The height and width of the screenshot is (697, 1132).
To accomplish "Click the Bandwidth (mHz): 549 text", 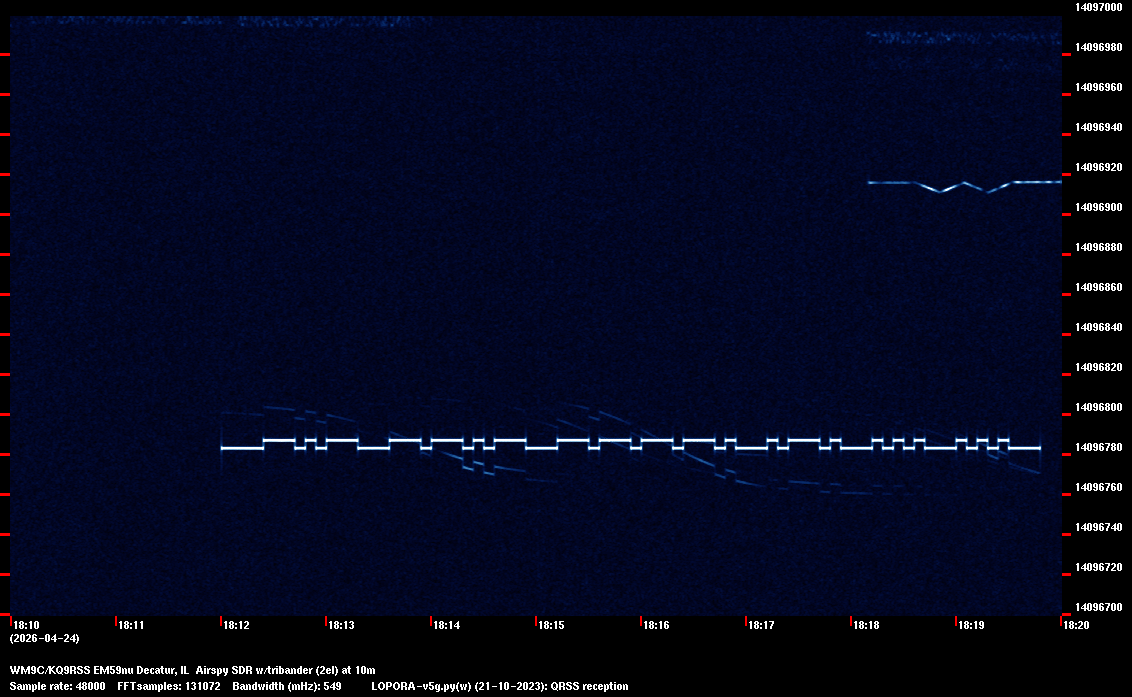I will (288, 686).
